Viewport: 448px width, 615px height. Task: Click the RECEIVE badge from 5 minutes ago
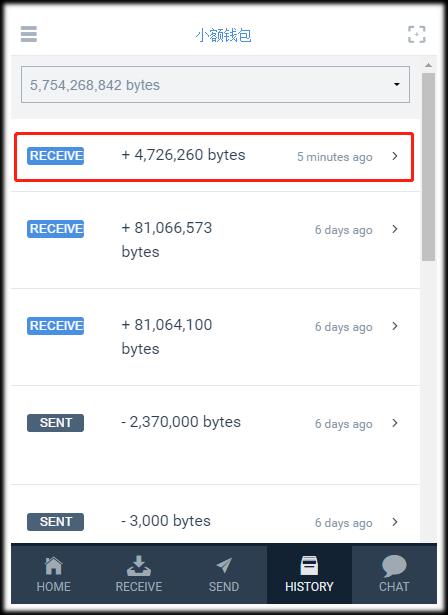click(55, 156)
